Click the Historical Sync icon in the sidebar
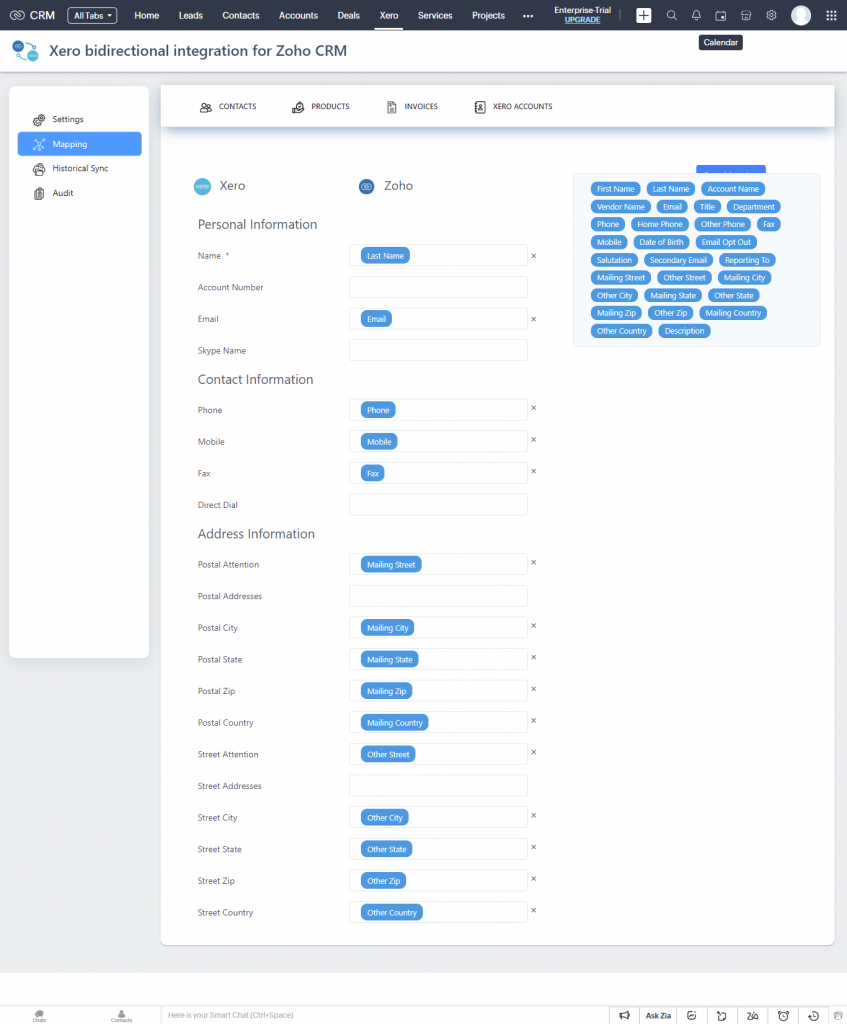This screenshot has height=1024, width=847. (x=39, y=169)
